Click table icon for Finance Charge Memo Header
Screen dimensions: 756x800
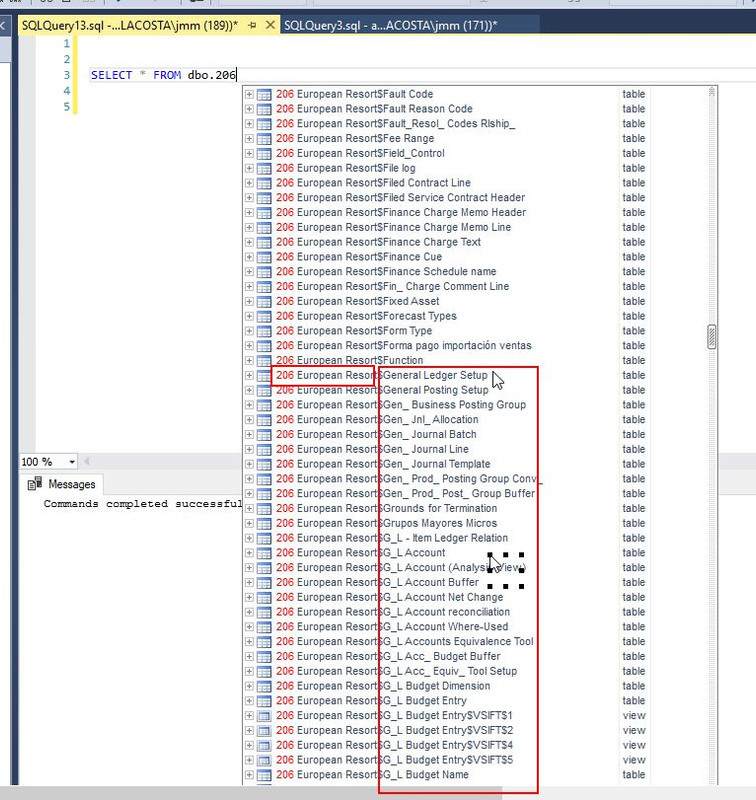(x=264, y=212)
